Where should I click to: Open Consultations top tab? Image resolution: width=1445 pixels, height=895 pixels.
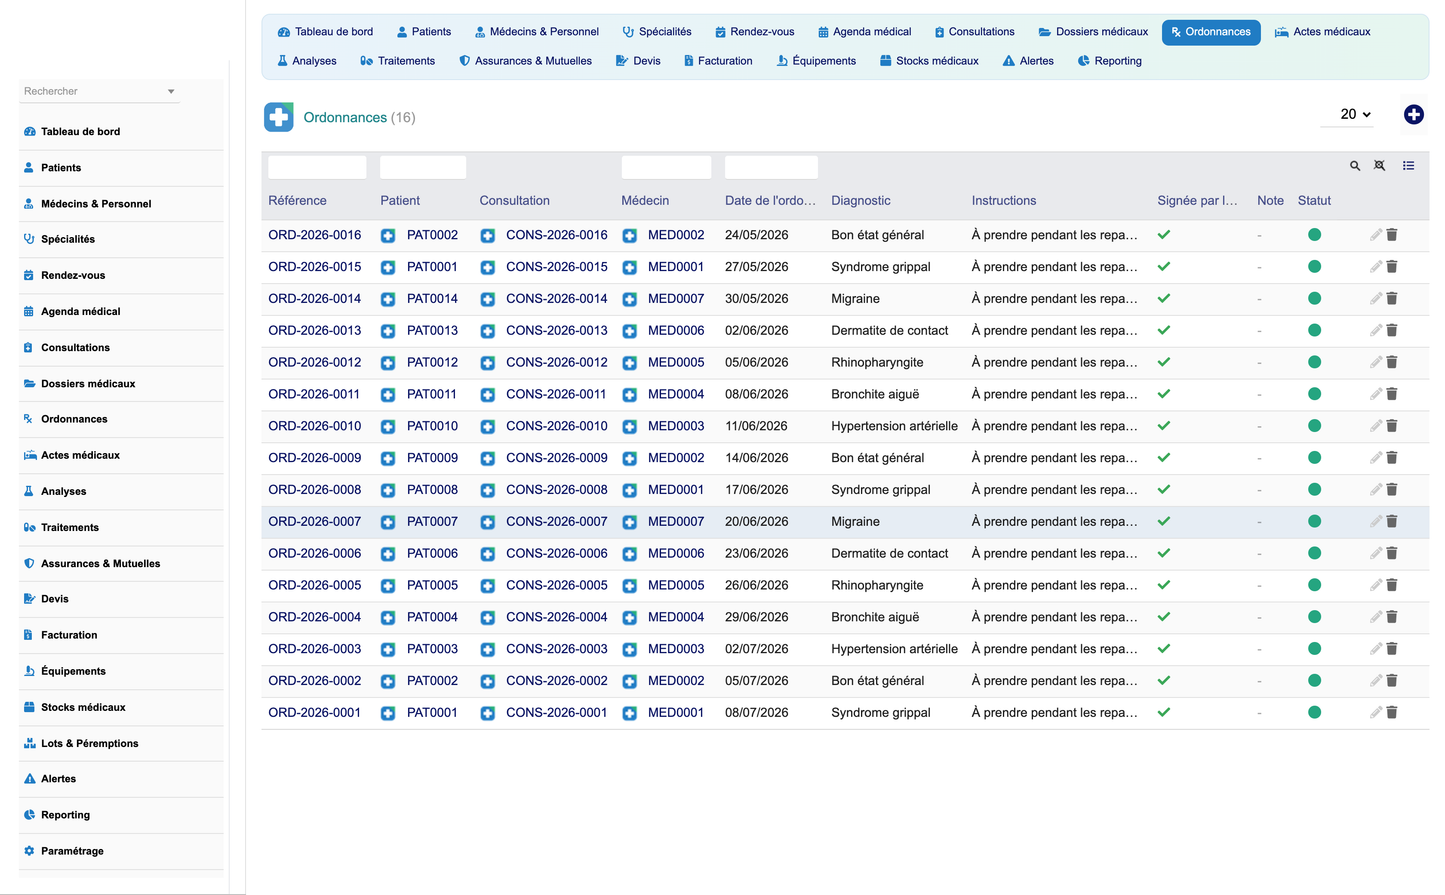974,32
